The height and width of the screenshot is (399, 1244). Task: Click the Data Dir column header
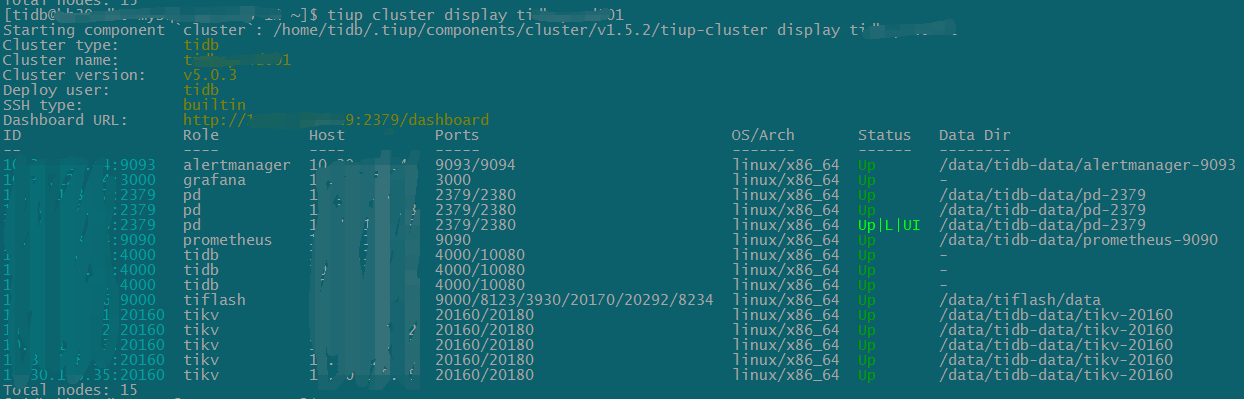point(975,135)
